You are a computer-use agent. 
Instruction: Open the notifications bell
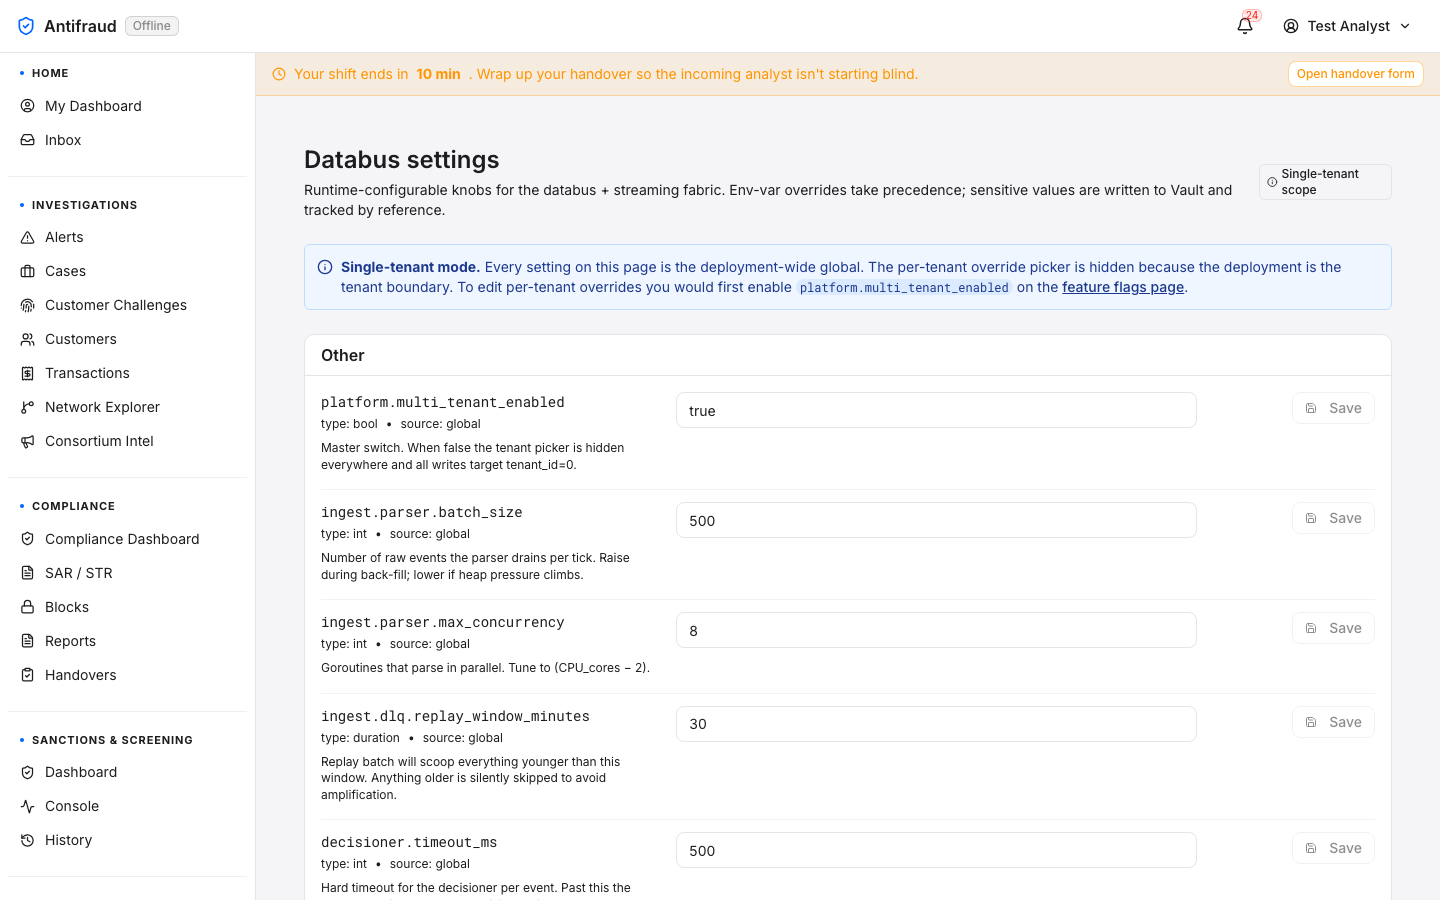1245,26
